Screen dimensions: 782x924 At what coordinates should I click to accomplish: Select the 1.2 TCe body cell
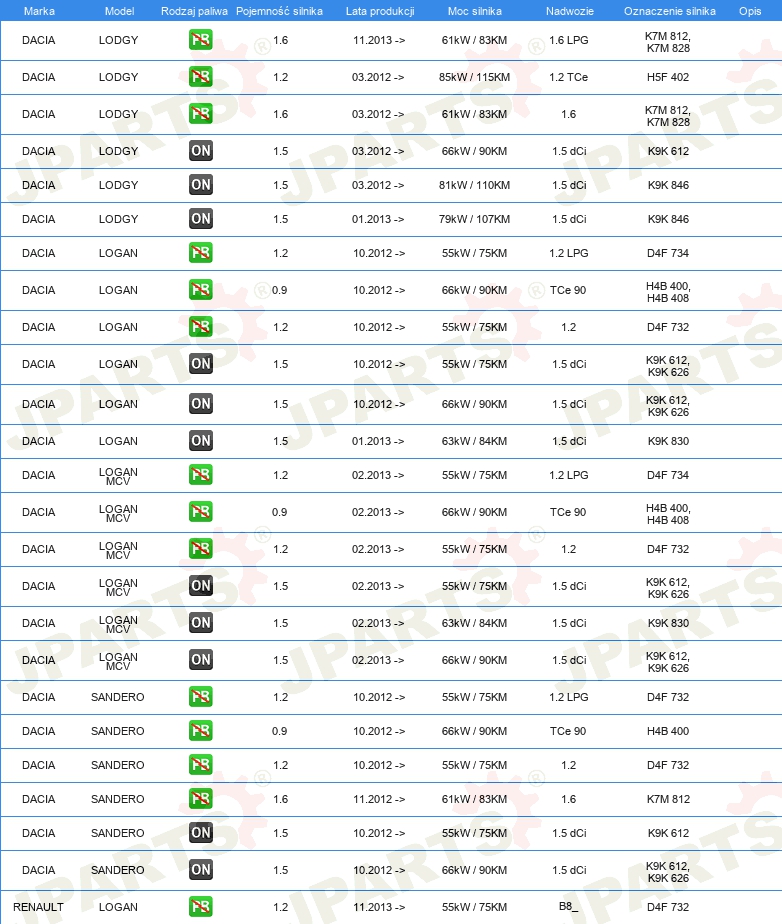point(568,77)
